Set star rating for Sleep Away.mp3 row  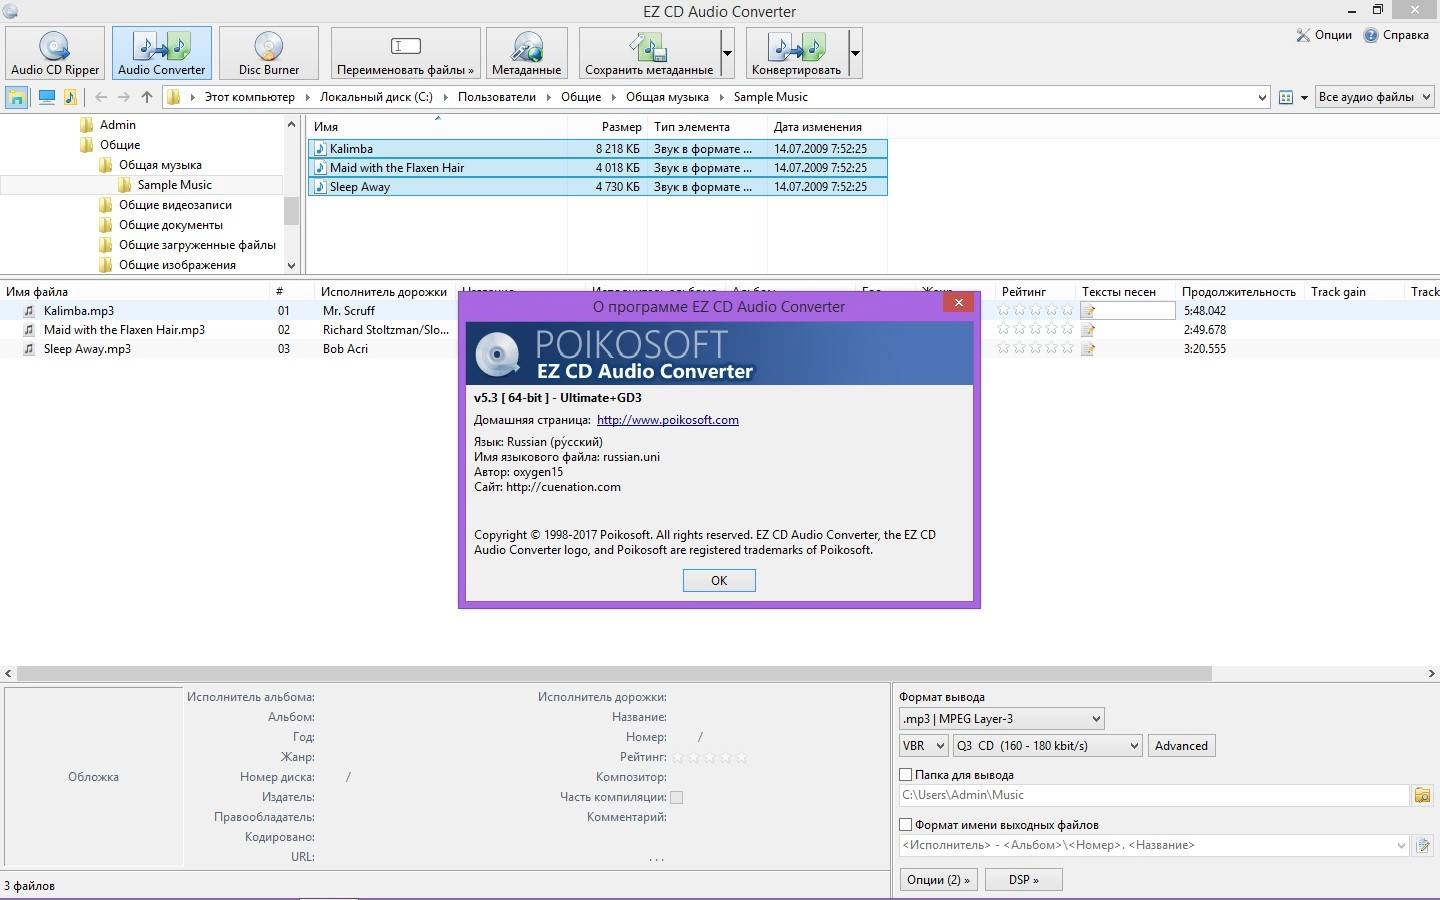click(x=1035, y=349)
